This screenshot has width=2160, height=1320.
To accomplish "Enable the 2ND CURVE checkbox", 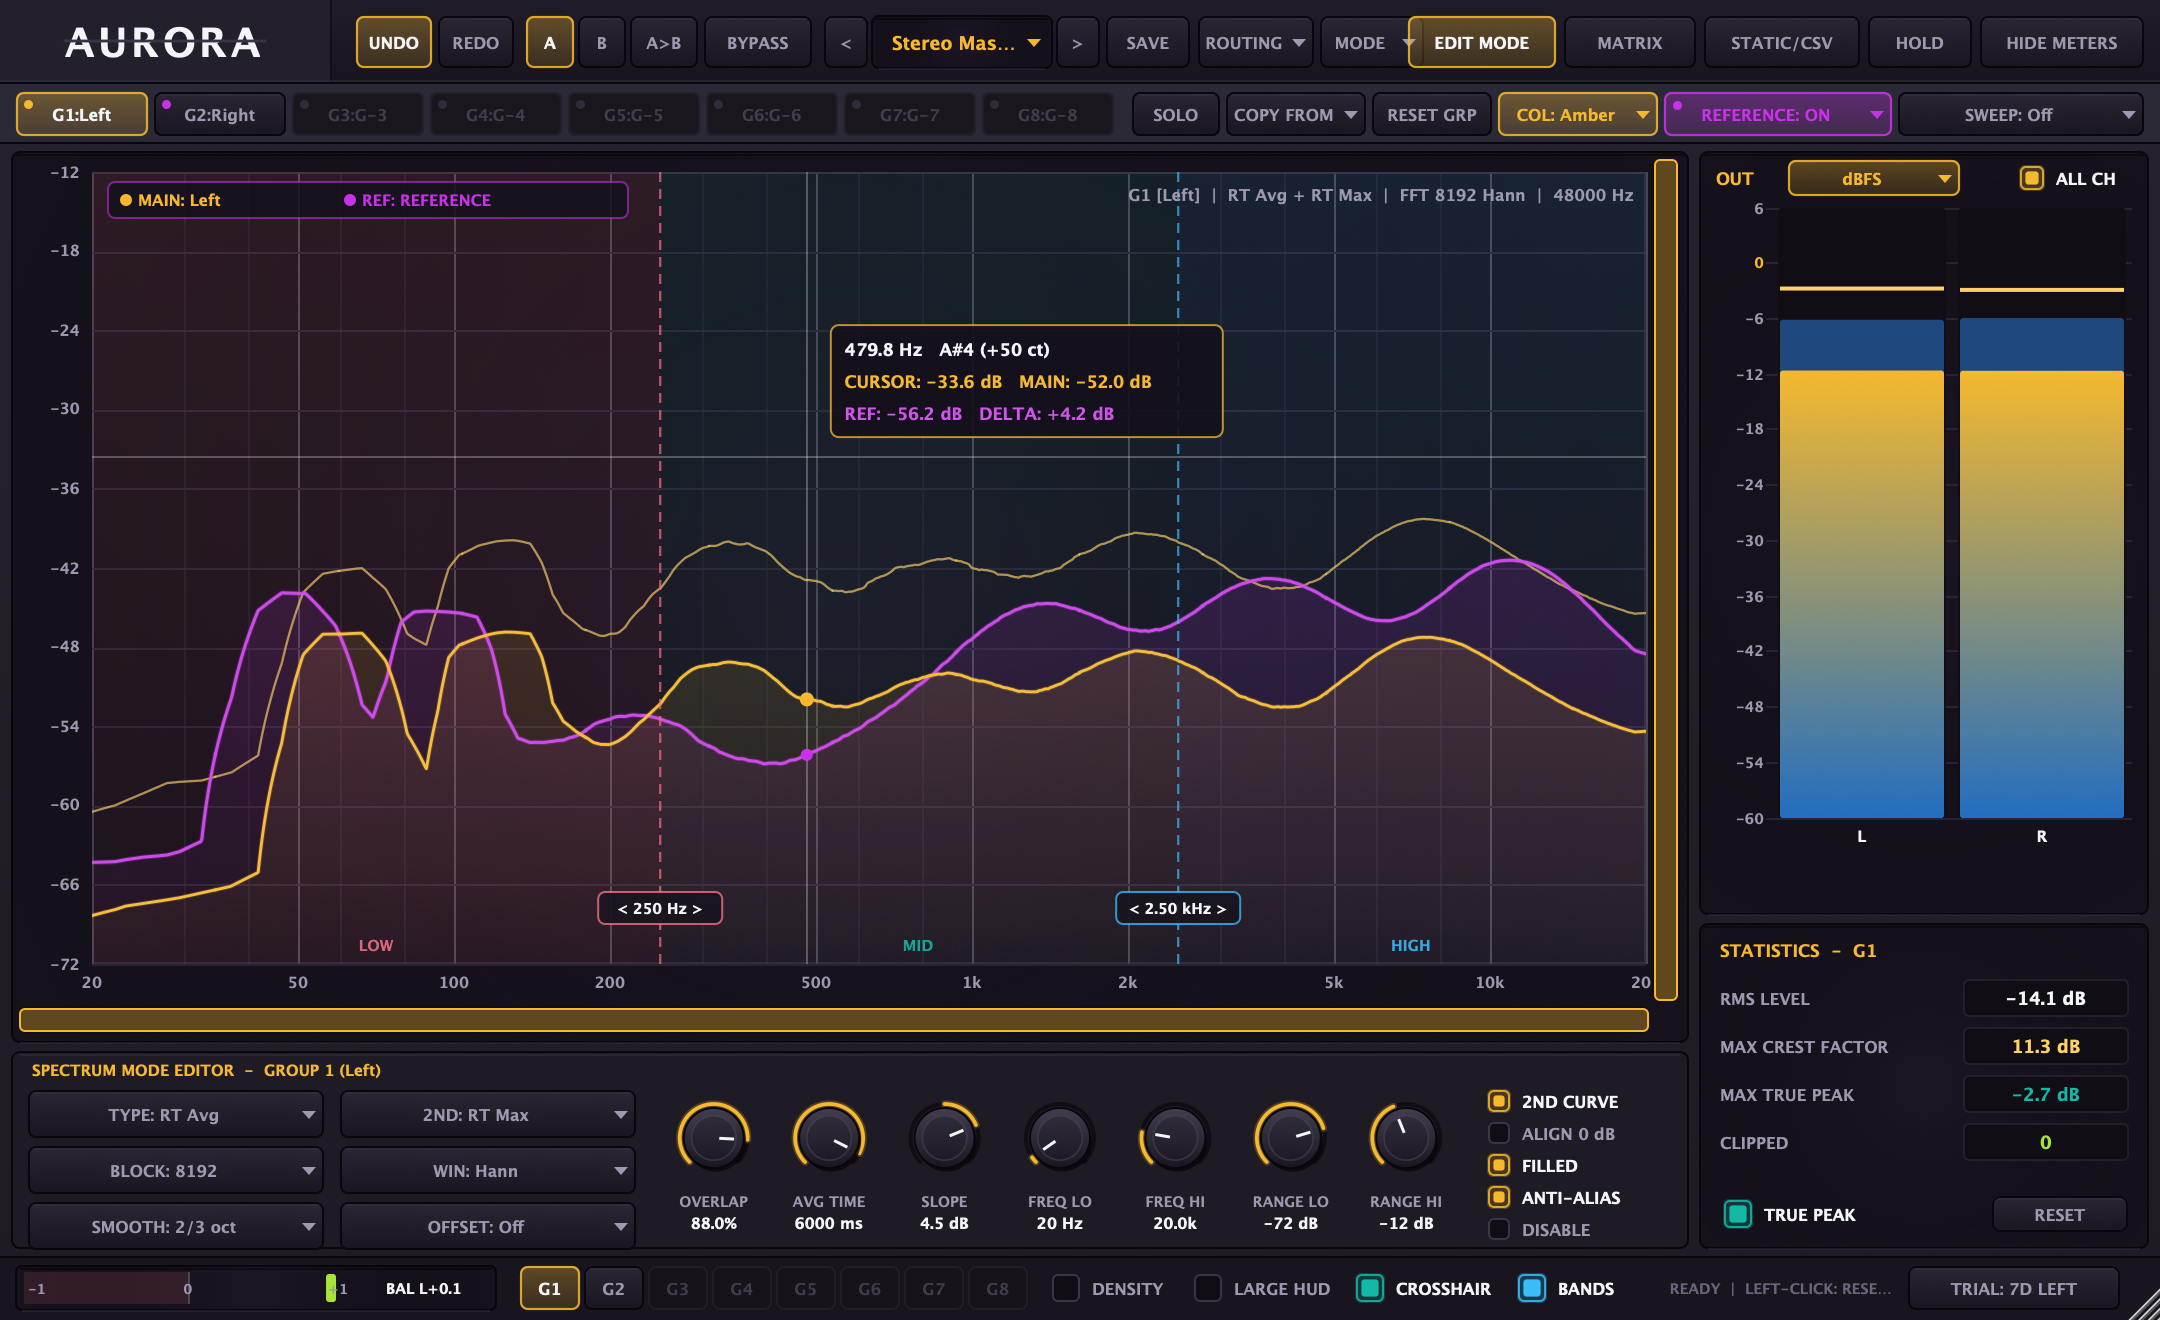I will point(1499,1101).
